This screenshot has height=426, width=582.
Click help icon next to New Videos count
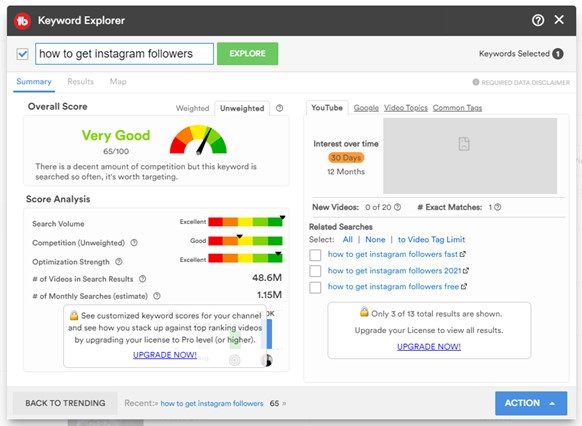click(398, 207)
